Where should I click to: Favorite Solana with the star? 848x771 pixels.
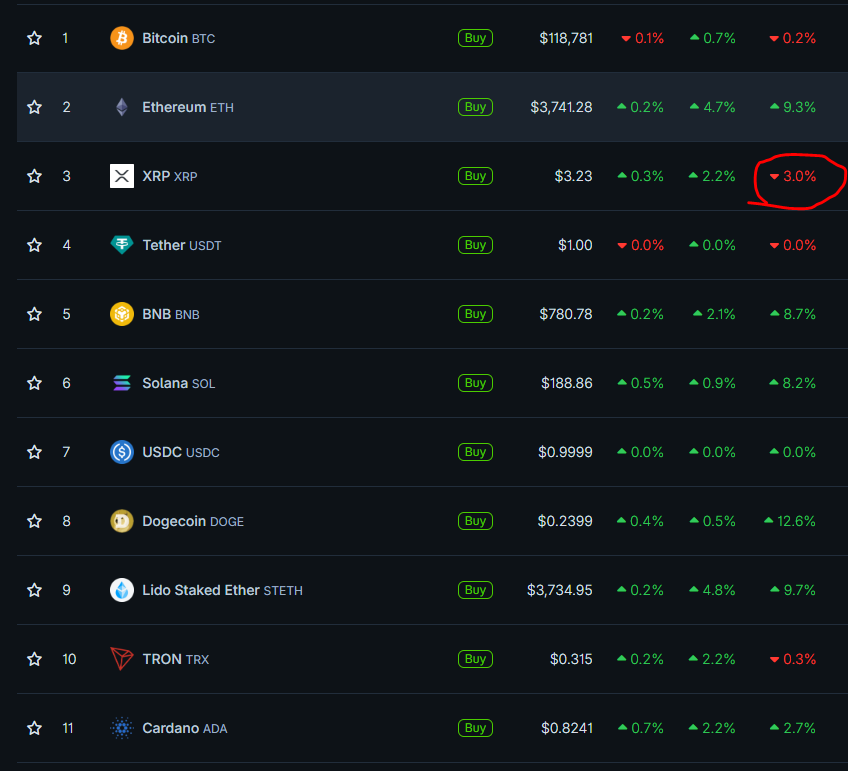point(35,383)
